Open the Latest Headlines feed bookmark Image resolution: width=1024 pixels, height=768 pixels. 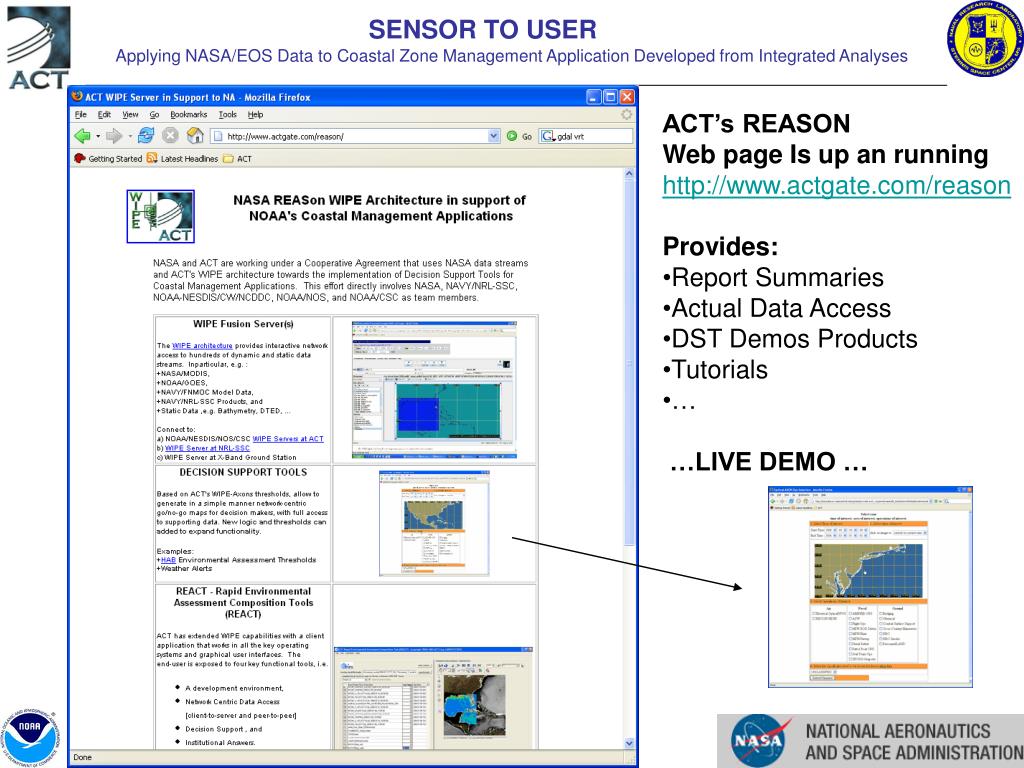pyautogui.click(x=182, y=158)
